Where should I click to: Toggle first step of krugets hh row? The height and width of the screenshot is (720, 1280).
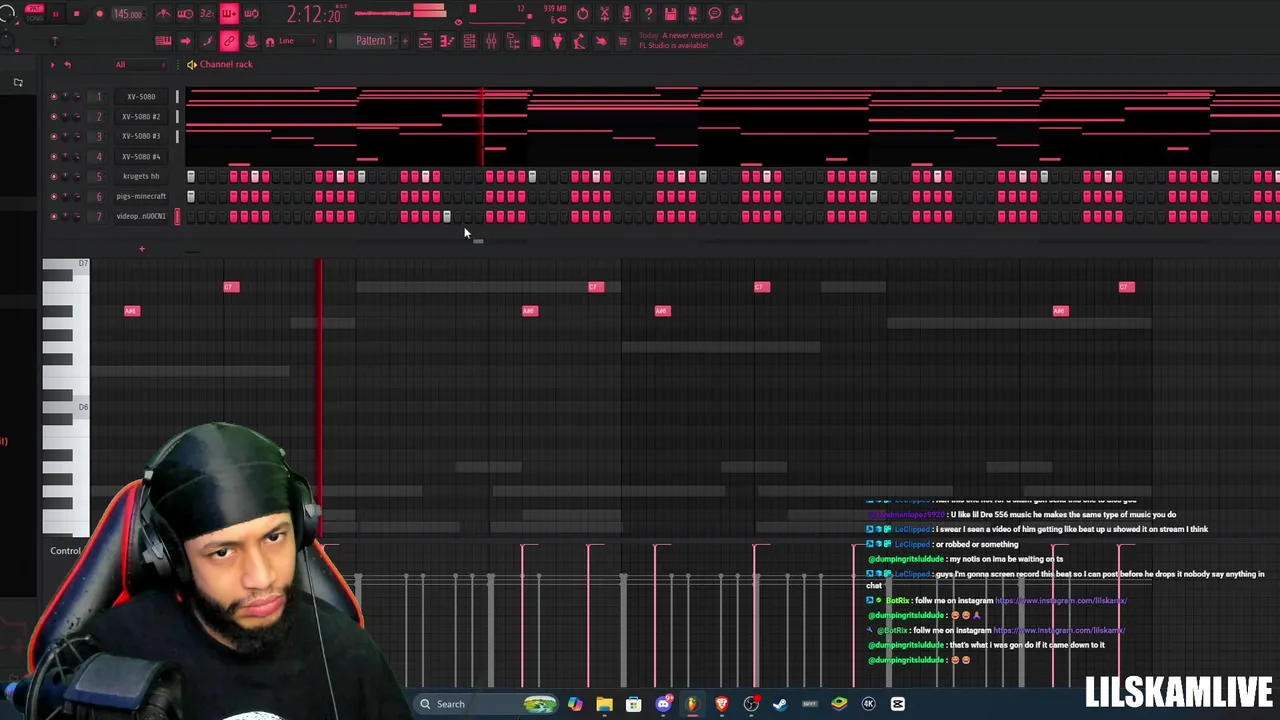point(190,177)
